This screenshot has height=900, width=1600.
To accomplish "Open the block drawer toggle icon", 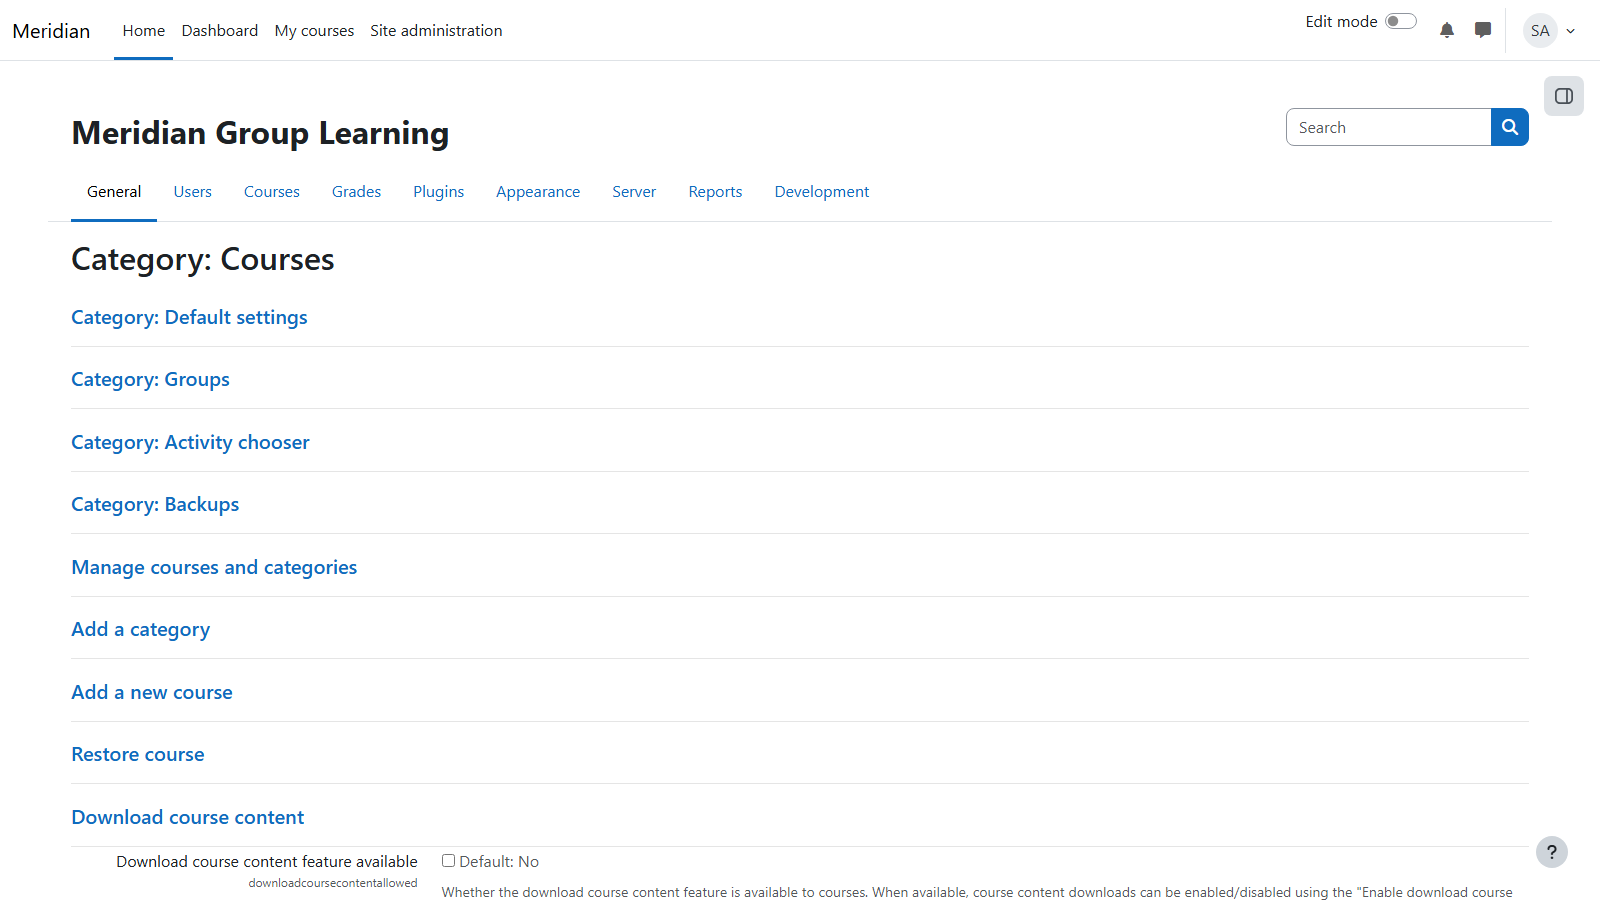I will (x=1564, y=96).
